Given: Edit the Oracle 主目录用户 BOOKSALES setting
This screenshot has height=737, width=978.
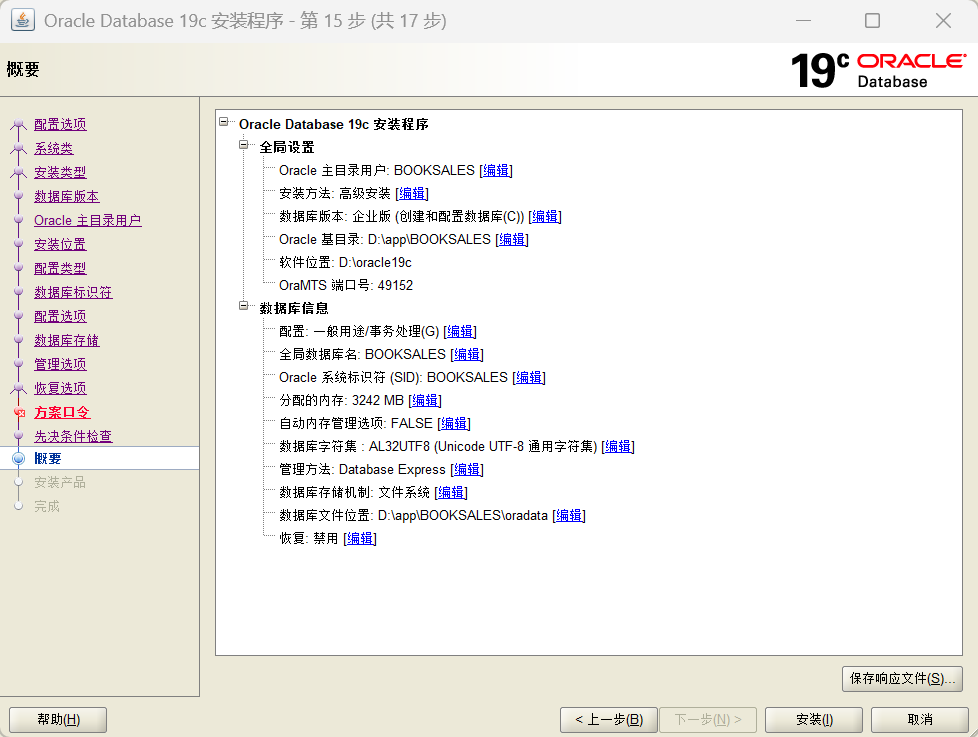Looking at the screenshot, I should 496,170.
